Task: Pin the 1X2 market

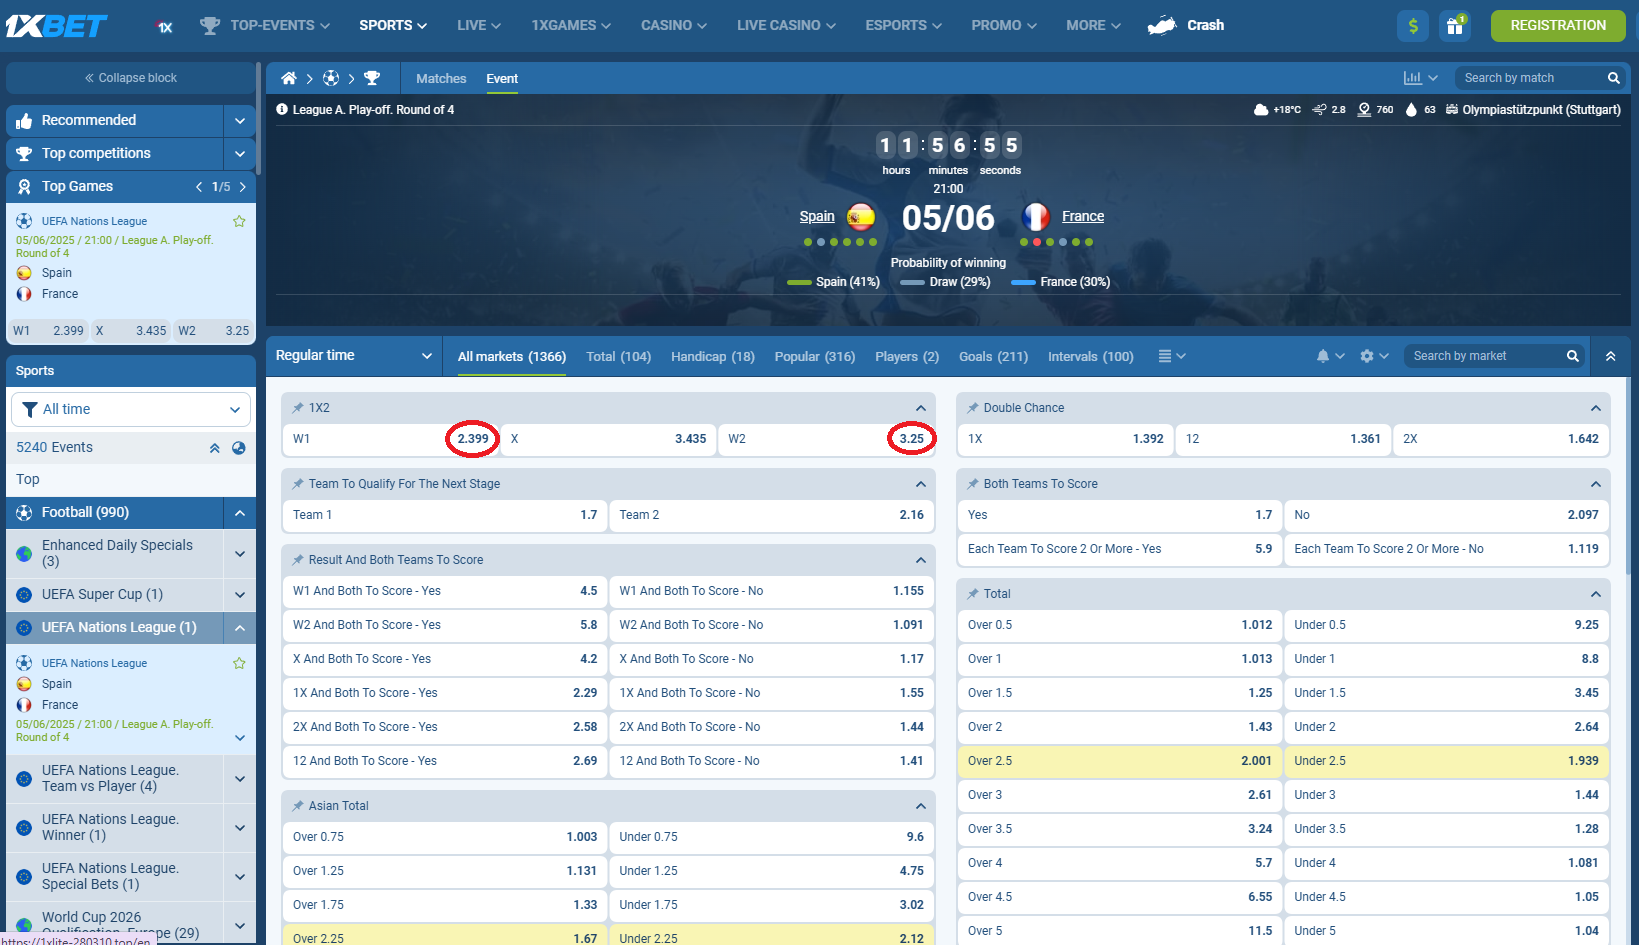Action: pos(298,408)
